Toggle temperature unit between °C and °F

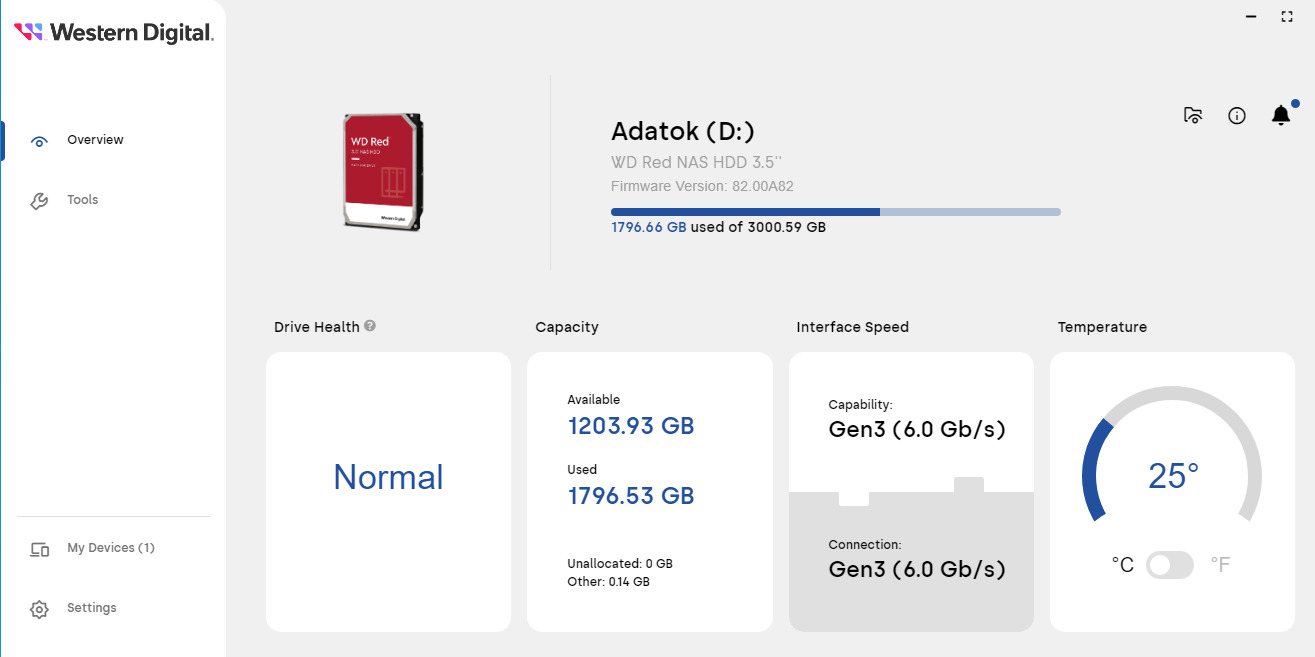click(1170, 565)
